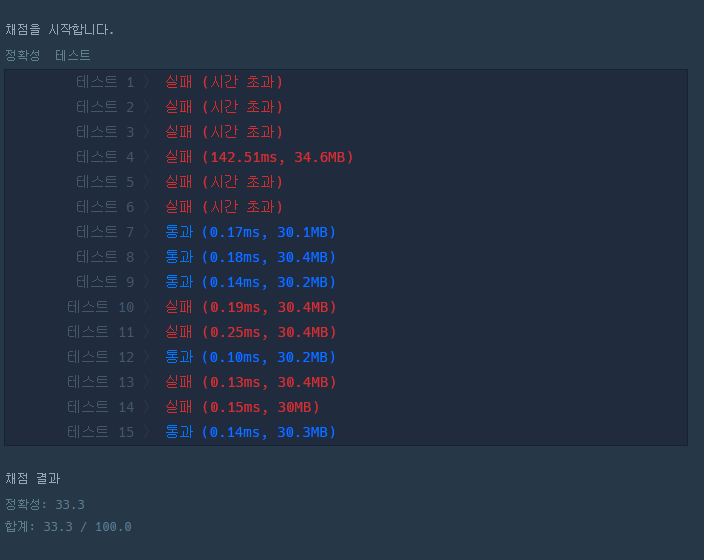Viewport: 704px width, 560px height.
Task: Select the '채점을 시작합니다.' heading text
Action: [x=59, y=30]
